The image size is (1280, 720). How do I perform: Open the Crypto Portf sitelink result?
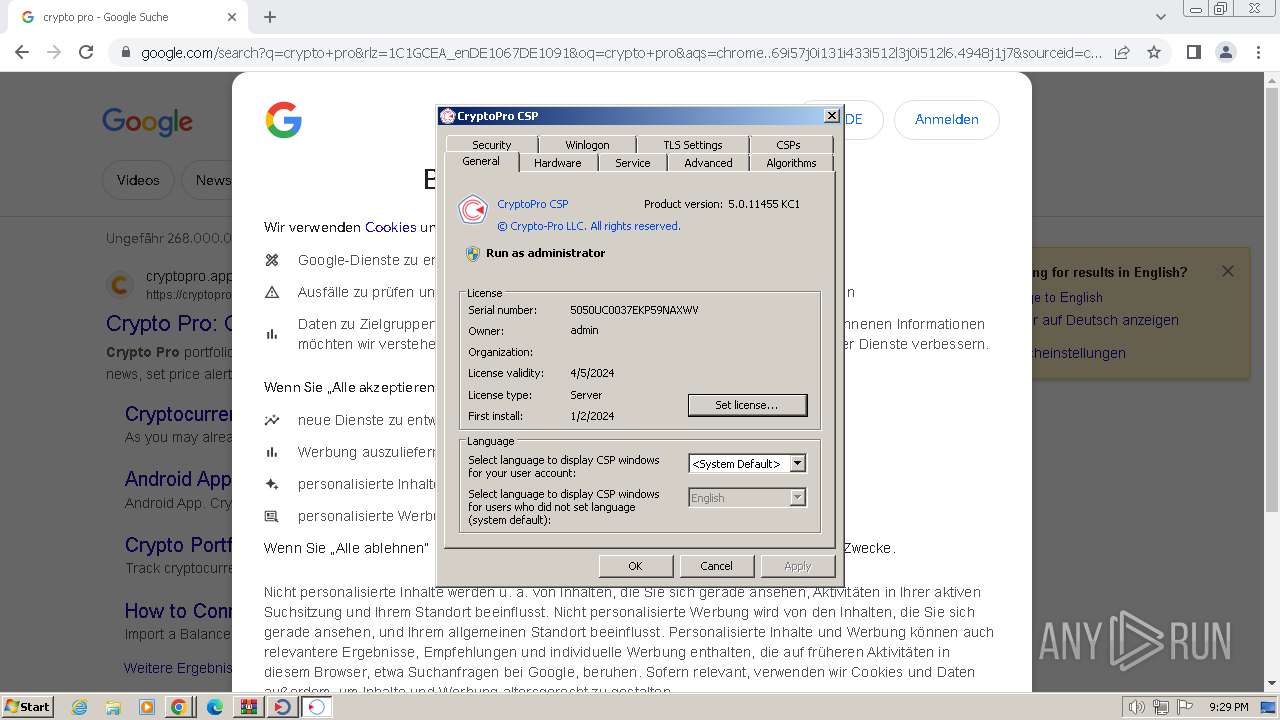pyautogui.click(x=178, y=545)
